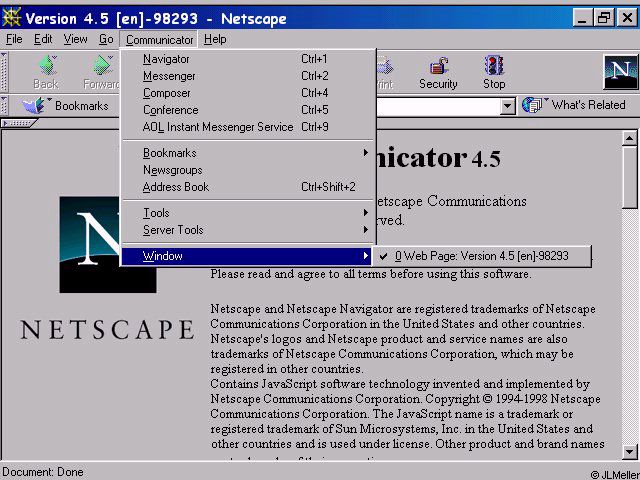The width and height of the screenshot is (640, 480).
Task: Click the Forward toolbar icon
Action: point(103,65)
